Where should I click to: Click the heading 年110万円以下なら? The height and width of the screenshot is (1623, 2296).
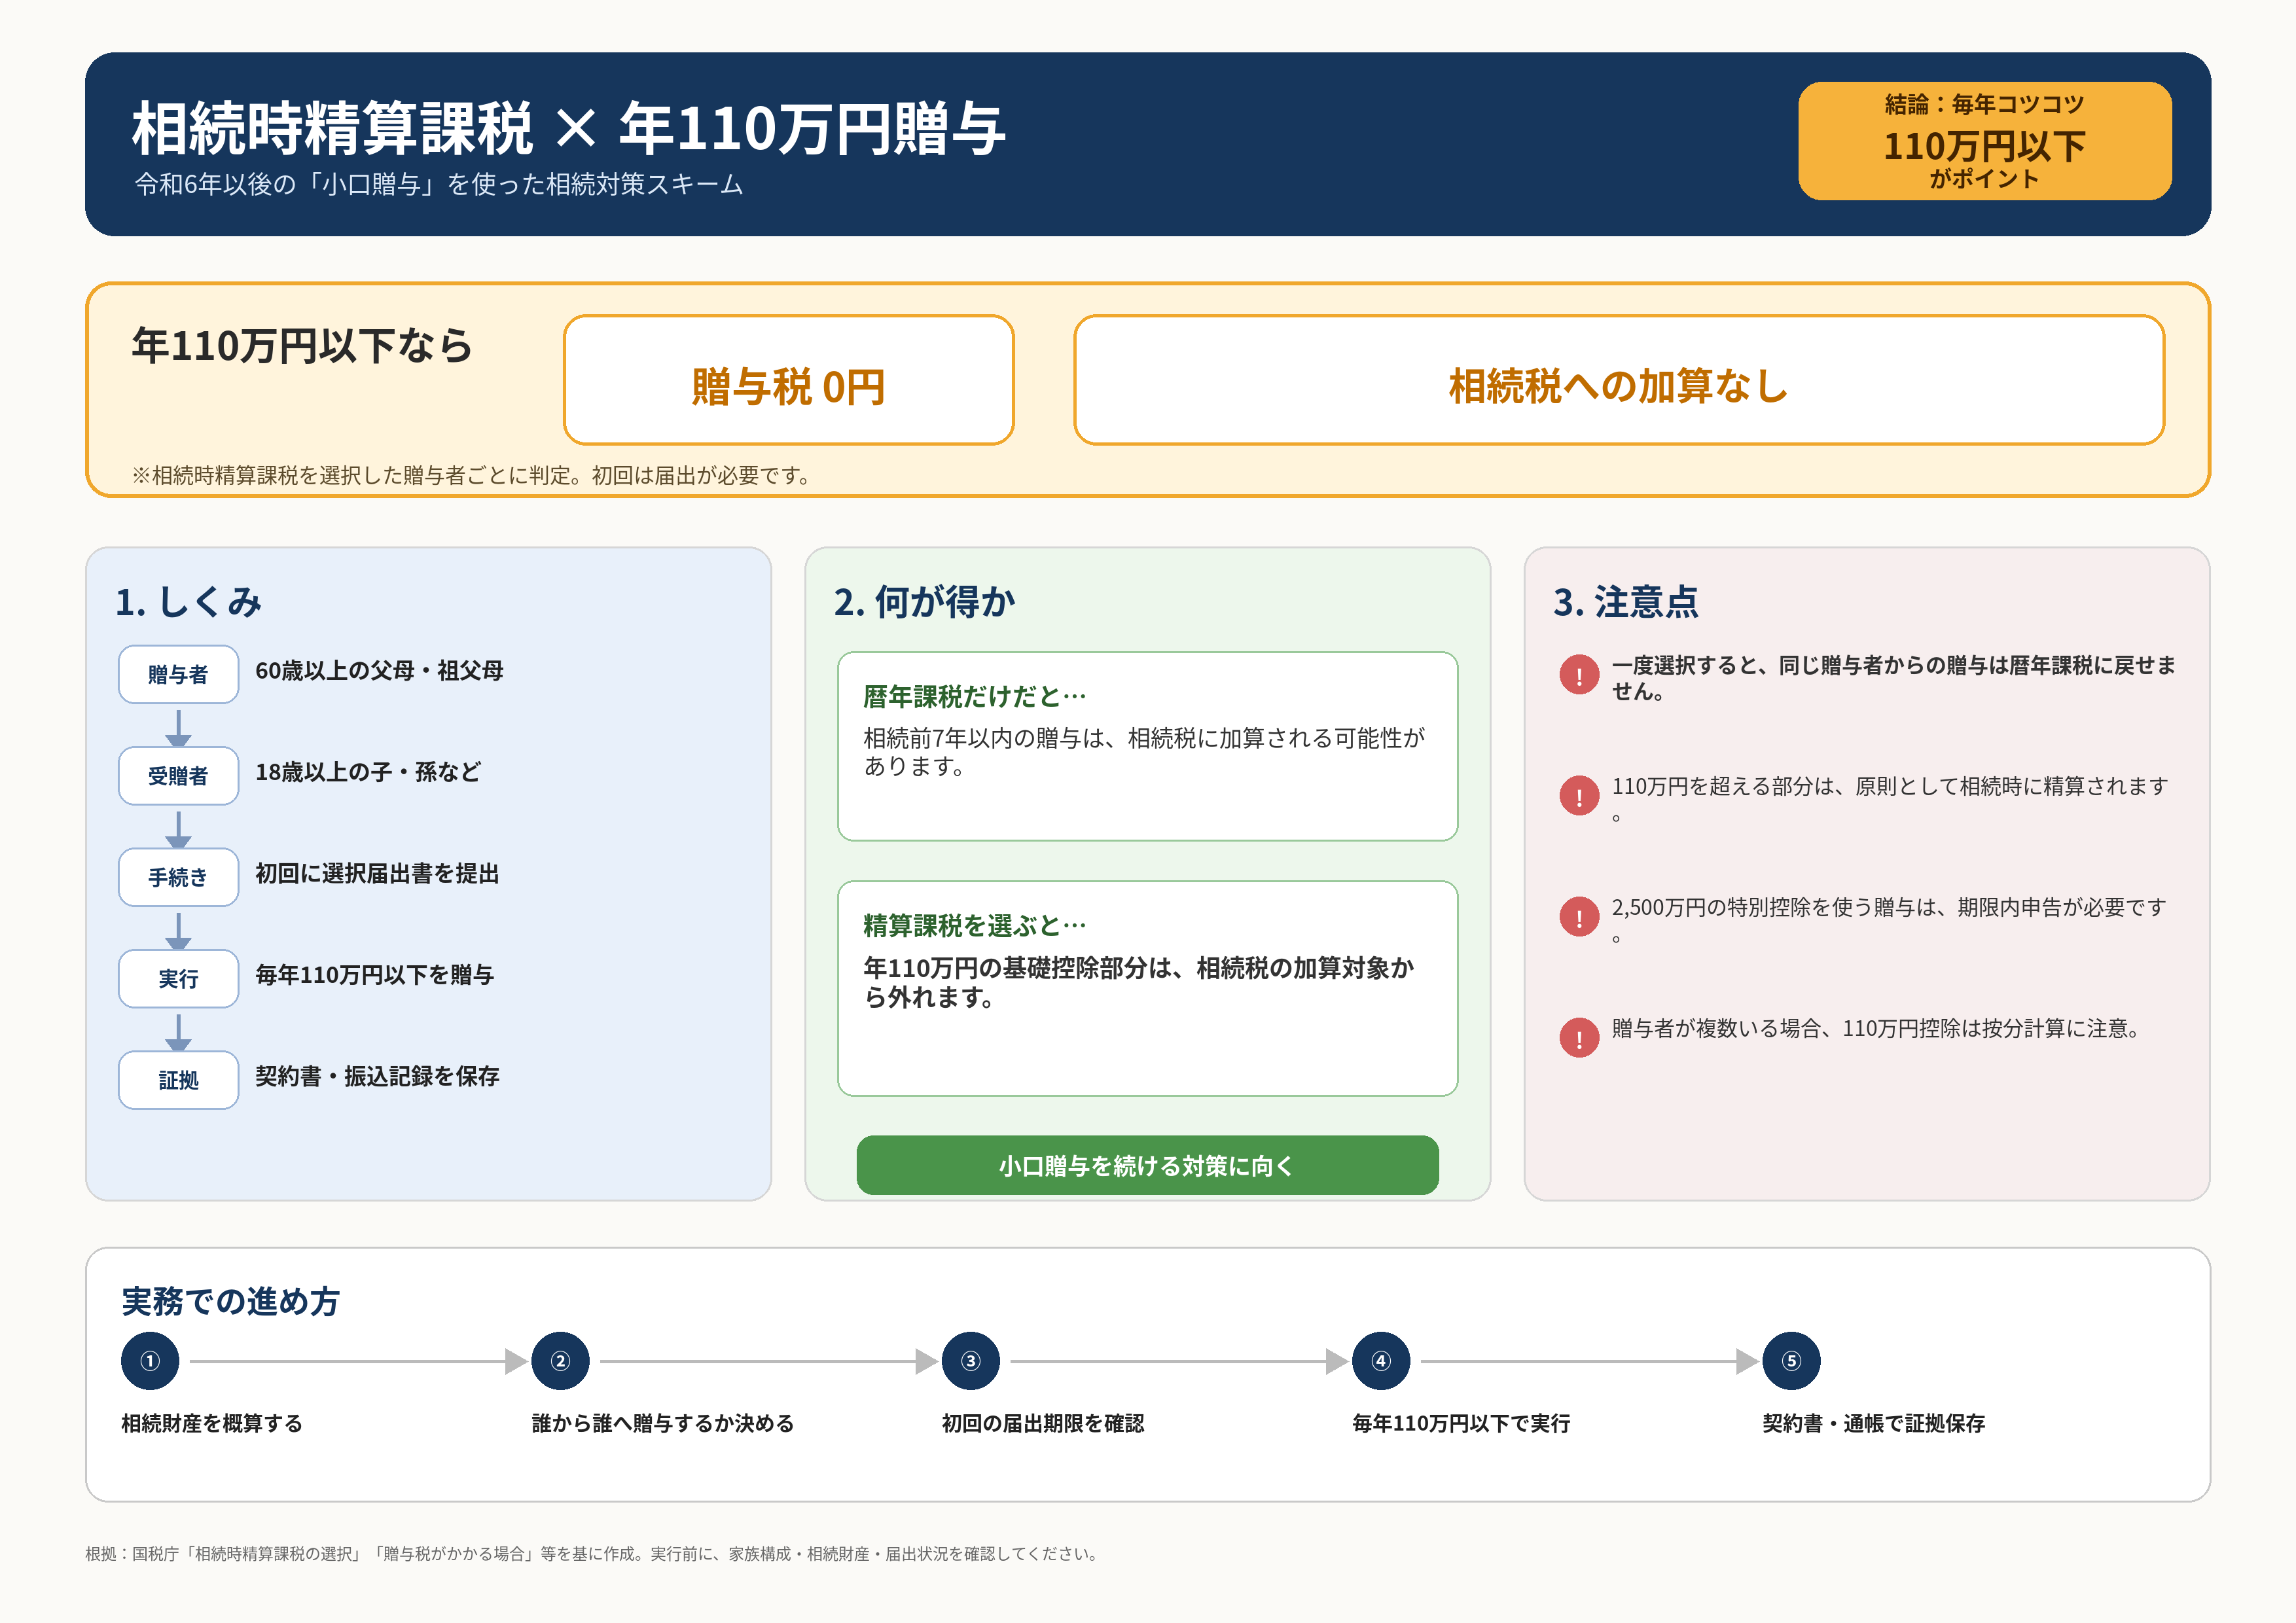click(302, 346)
